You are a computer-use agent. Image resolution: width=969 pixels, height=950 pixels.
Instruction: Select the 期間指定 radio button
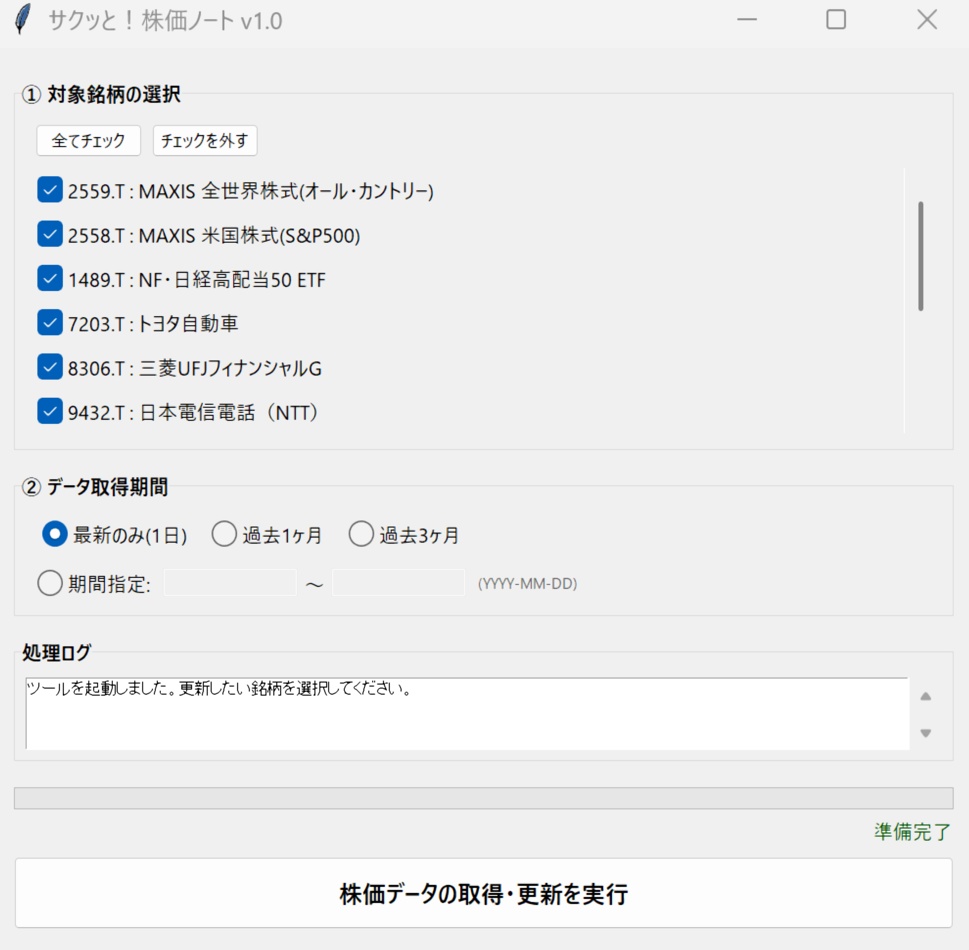(49, 583)
